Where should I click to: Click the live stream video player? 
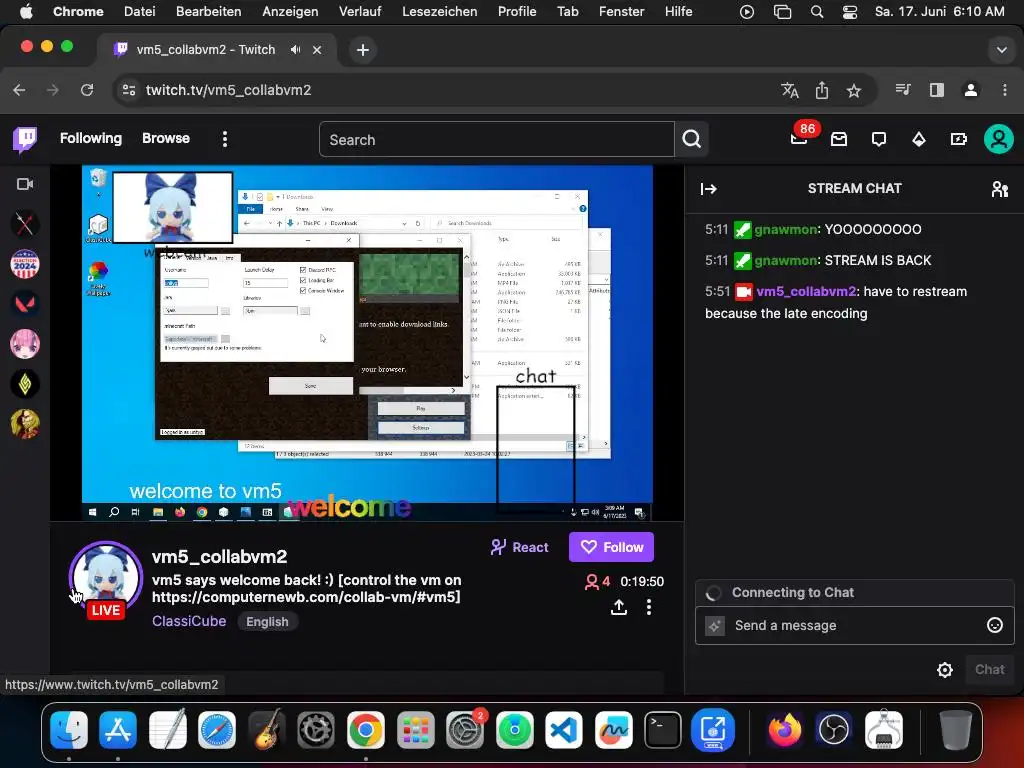367,343
